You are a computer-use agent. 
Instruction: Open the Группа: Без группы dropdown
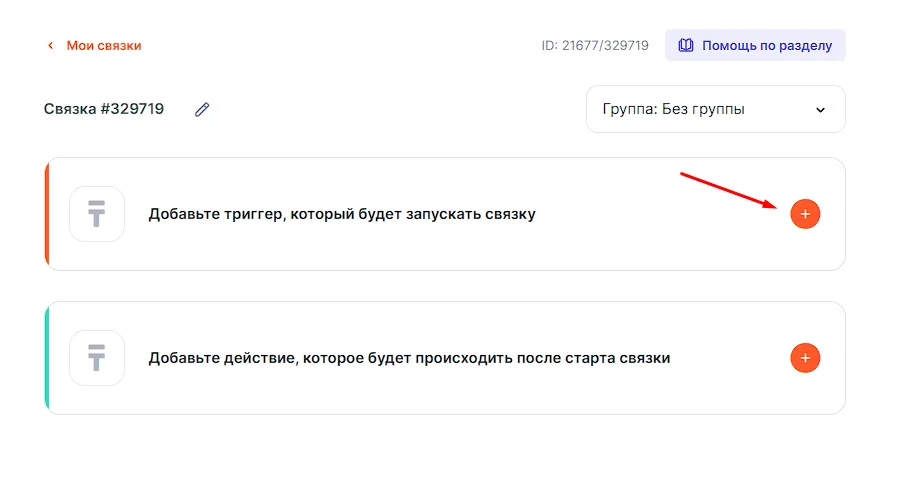[715, 110]
